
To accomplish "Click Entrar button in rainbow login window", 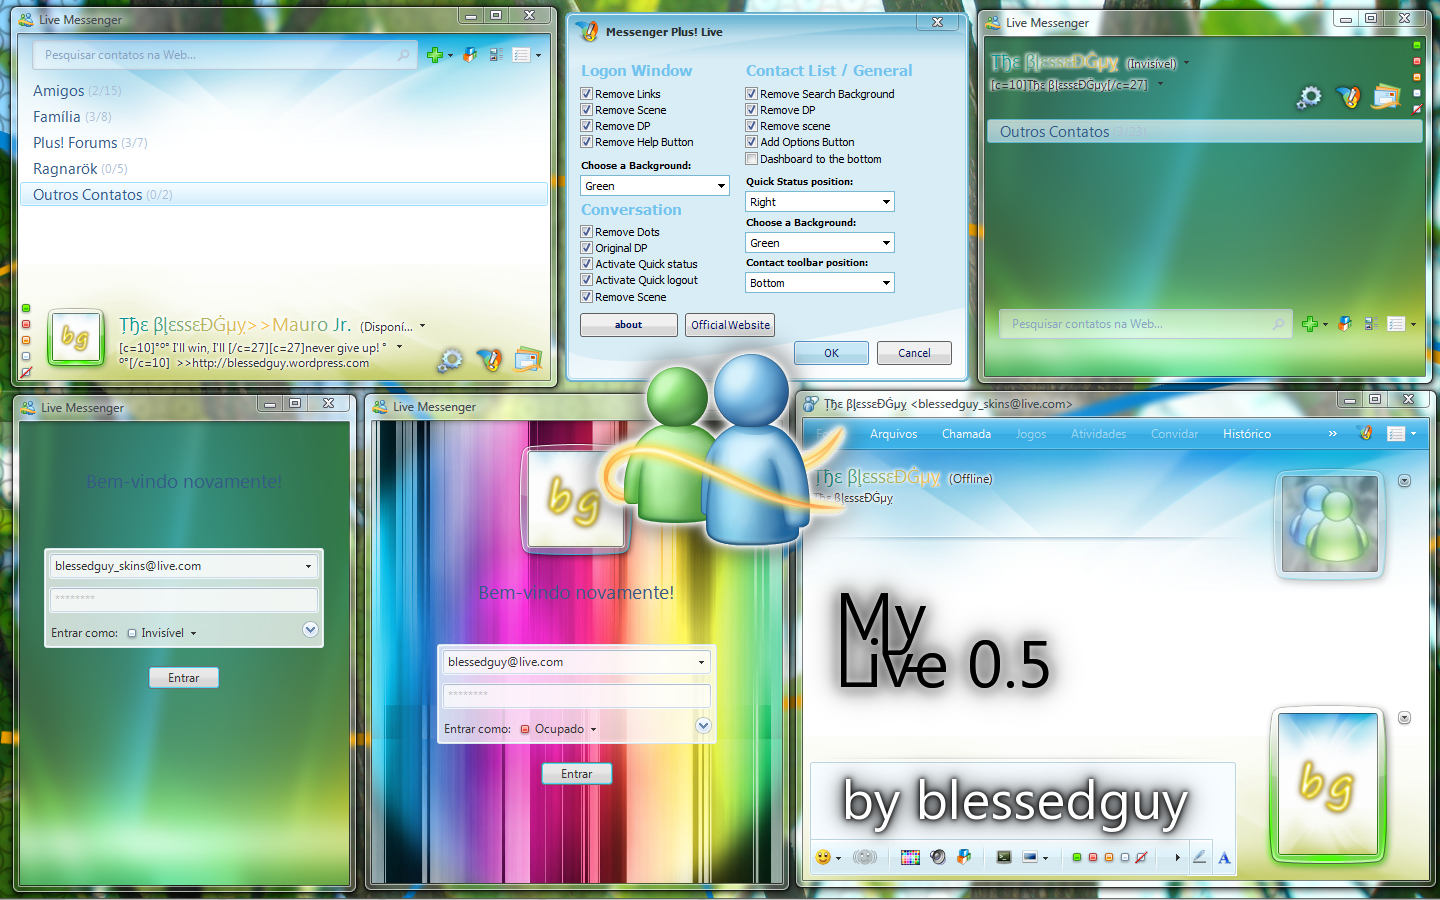I will coord(577,774).
